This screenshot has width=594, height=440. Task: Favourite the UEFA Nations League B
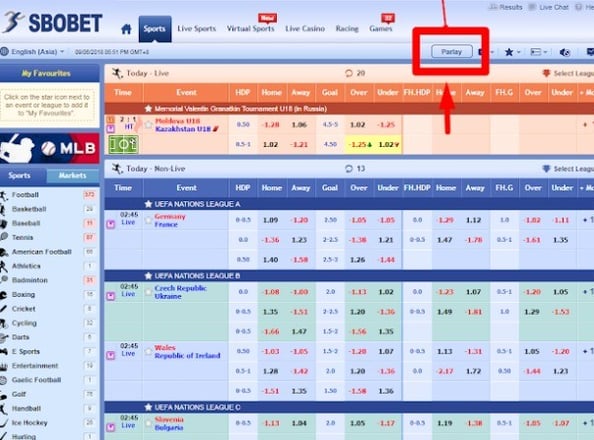coord(148,276)
